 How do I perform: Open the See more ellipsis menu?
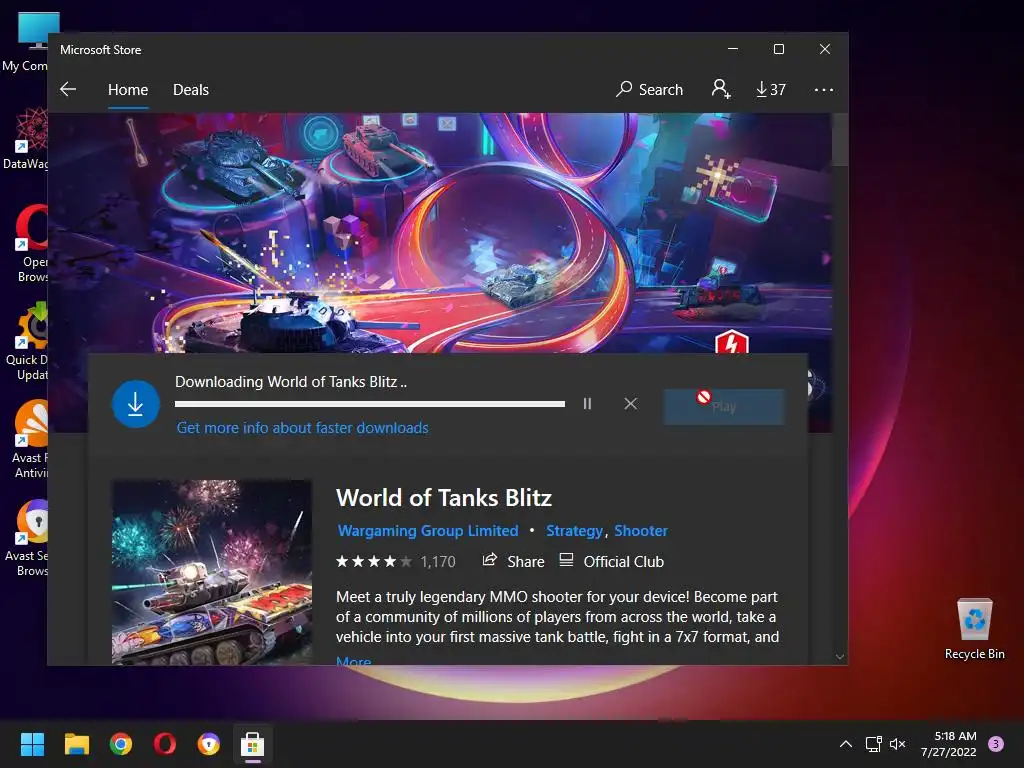(x=824, y=89)
